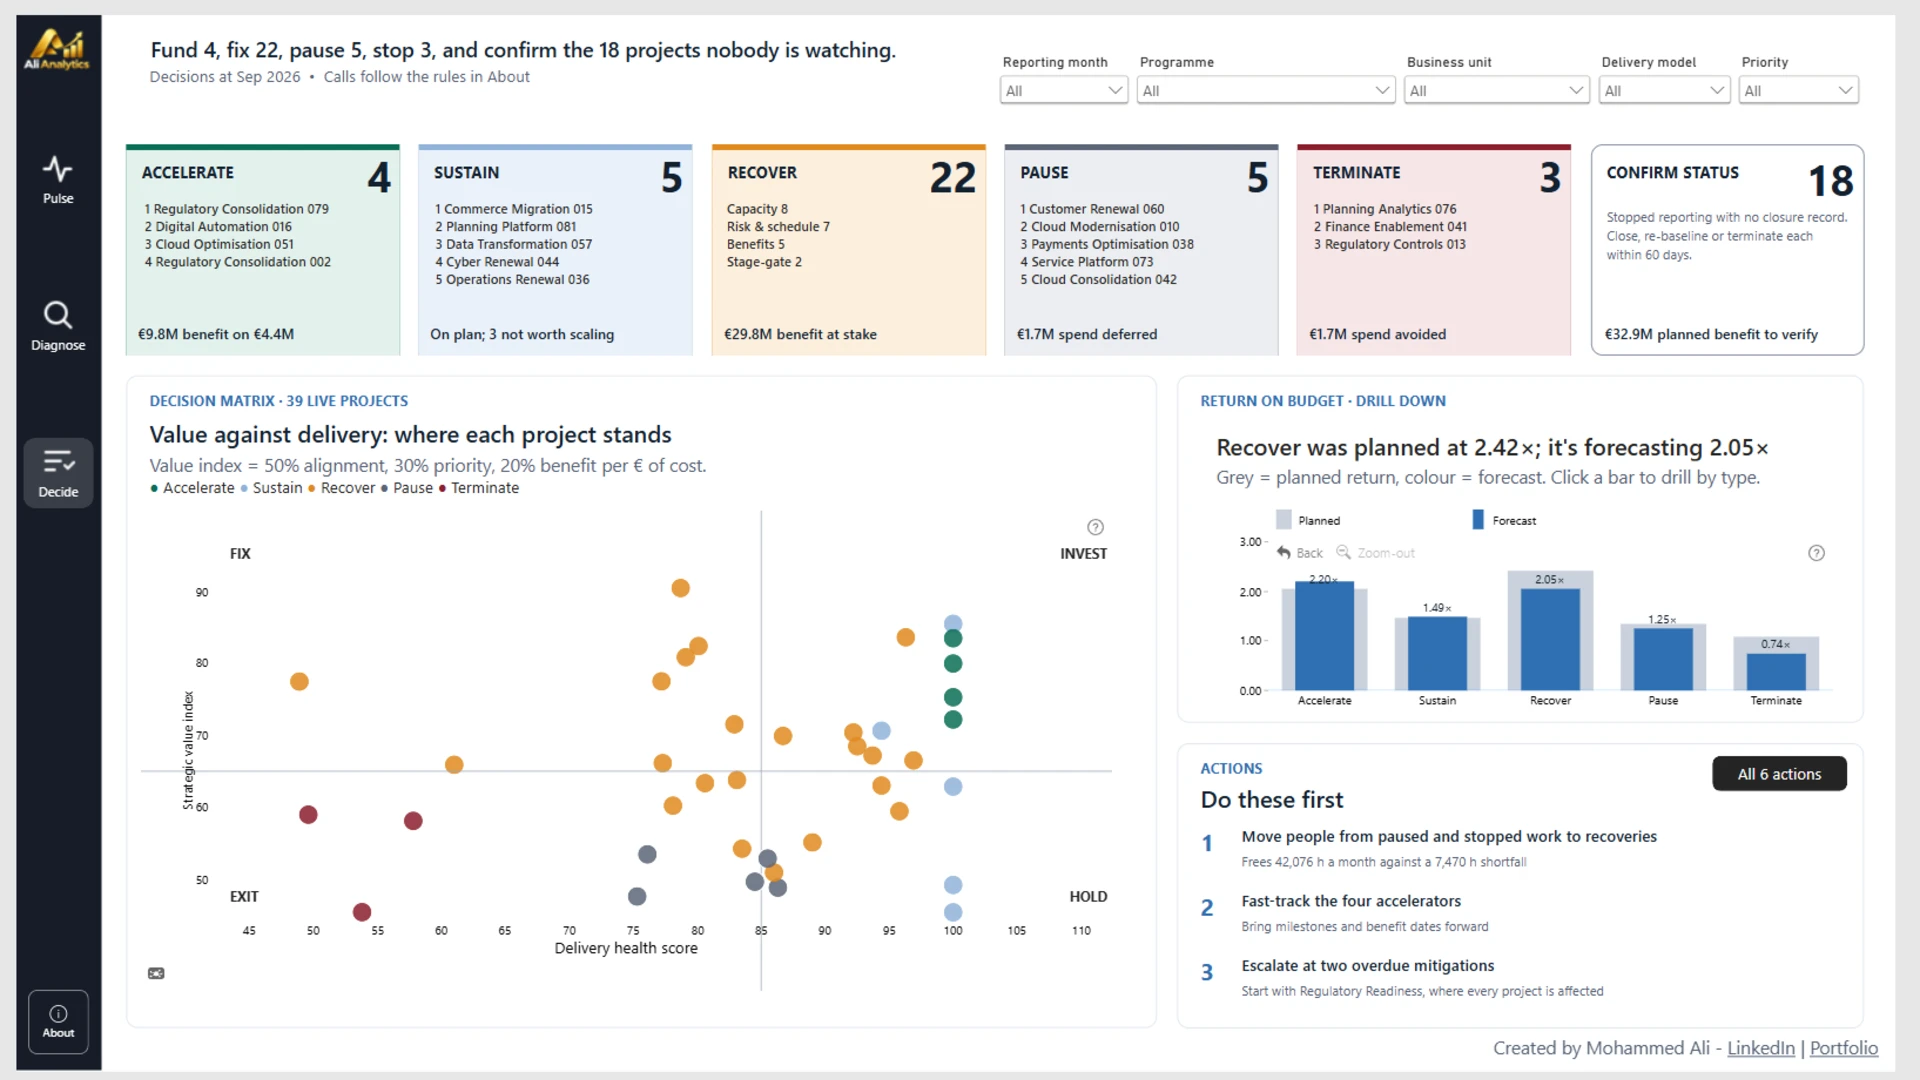
Task: Click the Sustain forecast bar
Action: (x=1437, y=653)
